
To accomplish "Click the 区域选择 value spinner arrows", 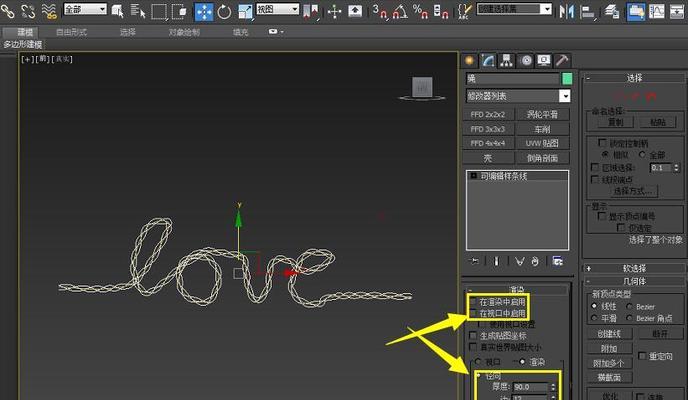I will click(676, 168).
